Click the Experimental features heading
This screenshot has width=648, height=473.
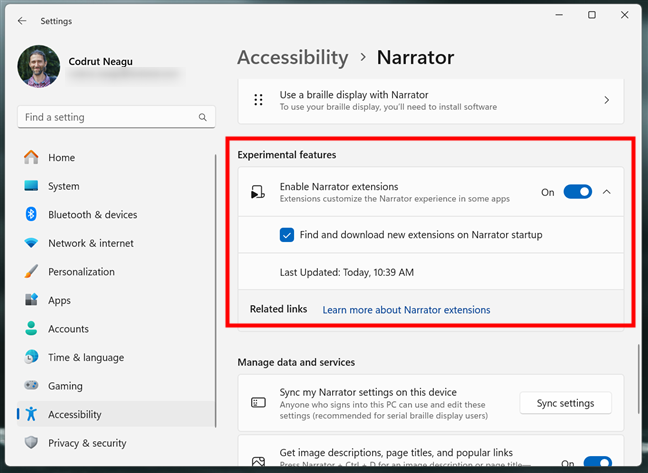coord(287,154)
